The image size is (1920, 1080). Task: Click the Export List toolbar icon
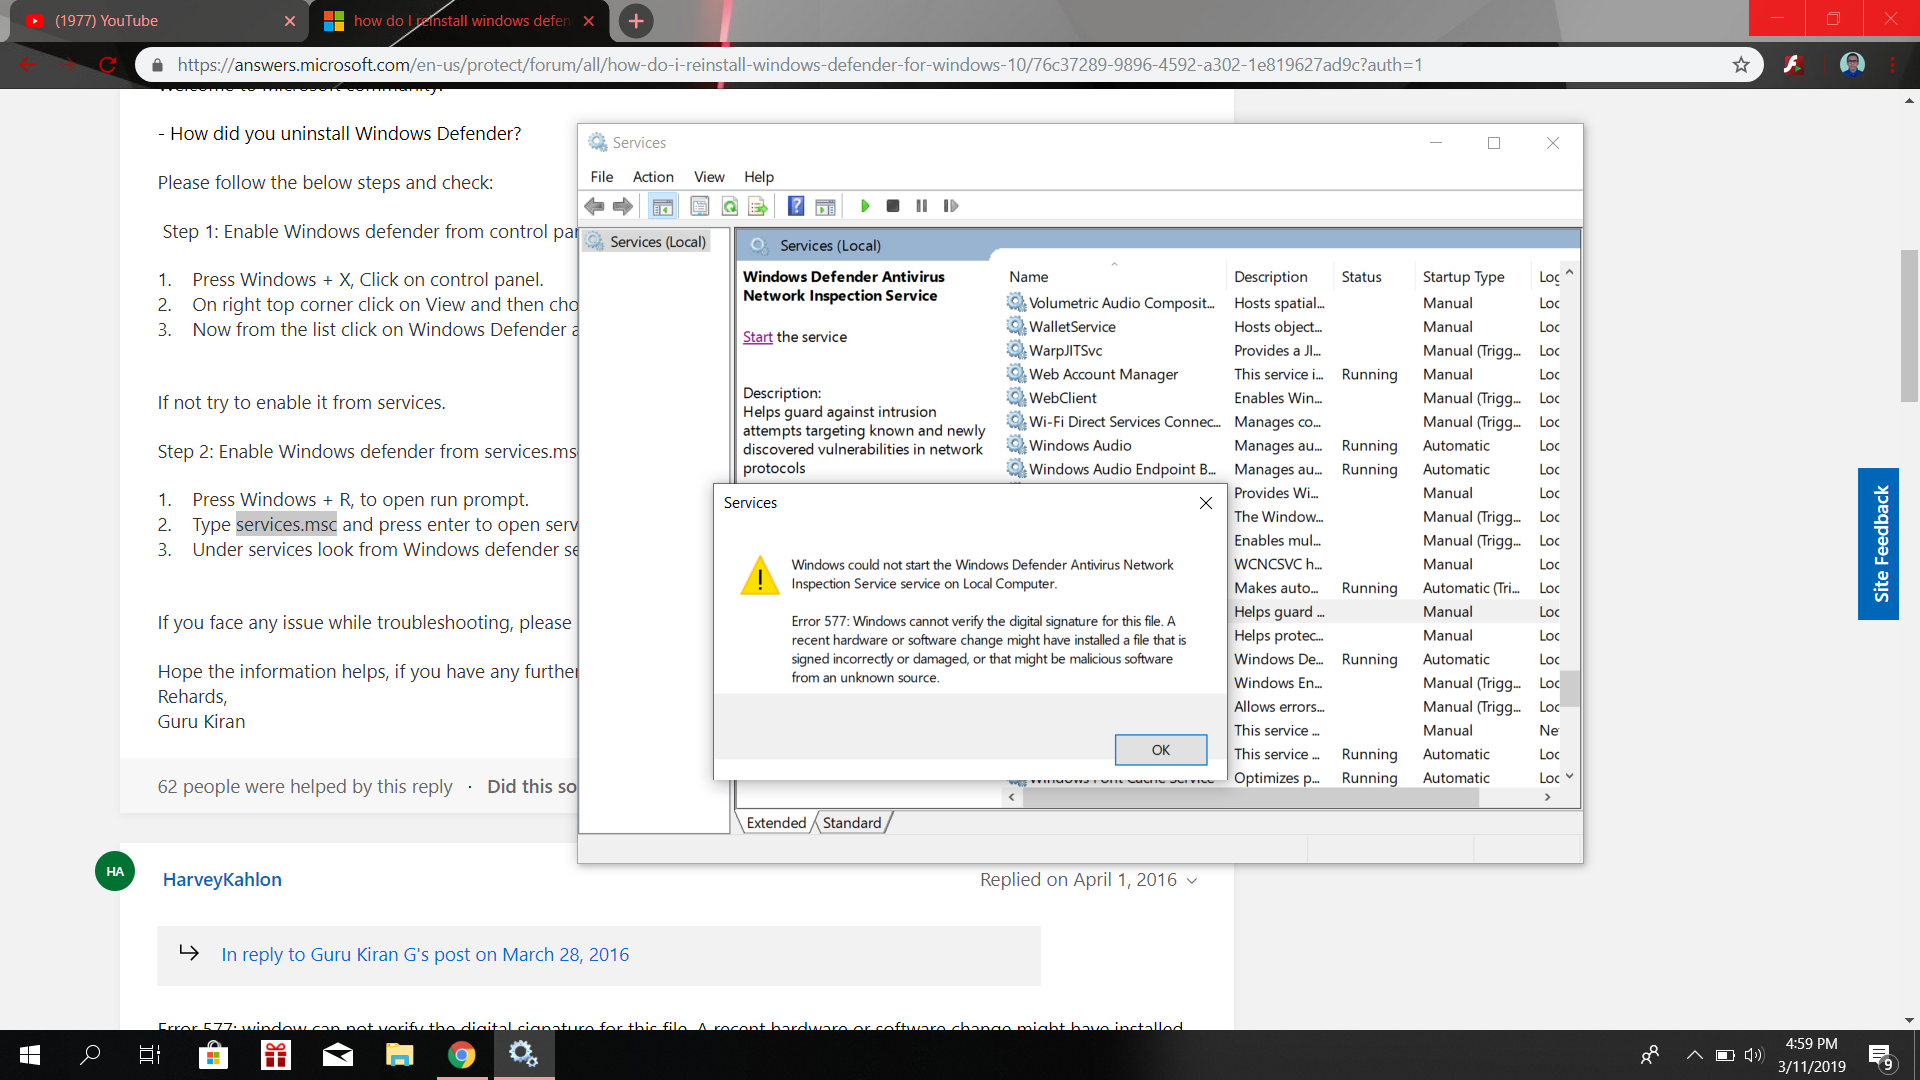(757, 206)
